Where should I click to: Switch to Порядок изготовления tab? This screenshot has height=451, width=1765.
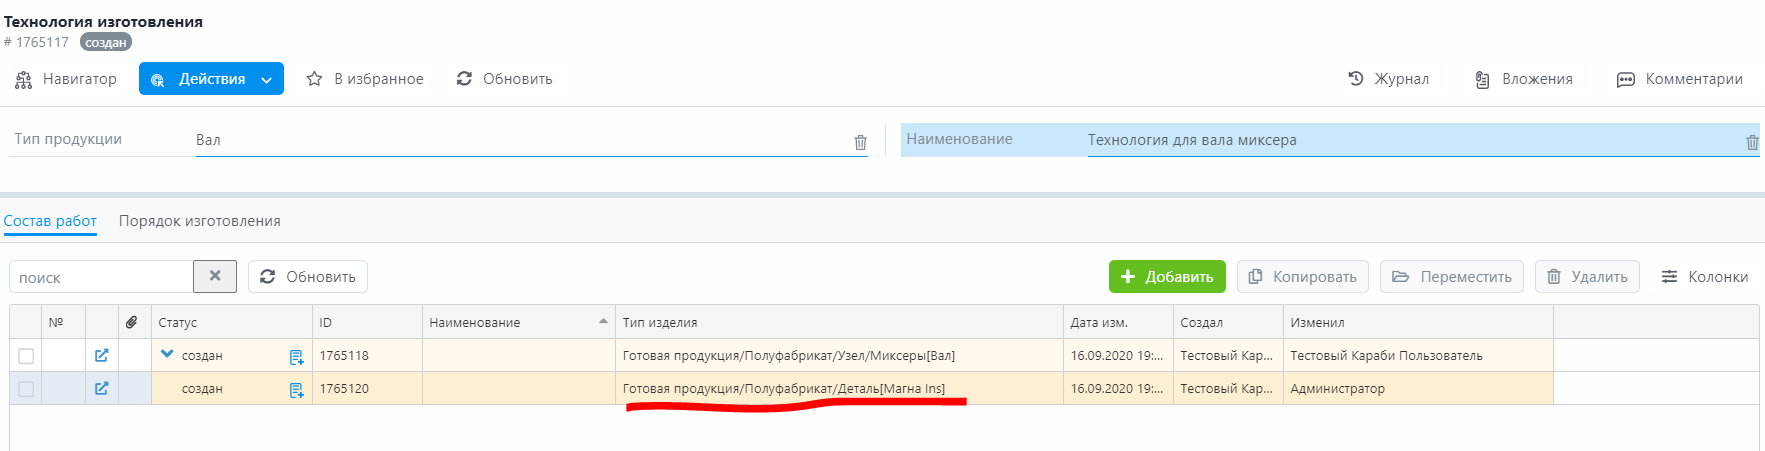[x=200, y=221]
